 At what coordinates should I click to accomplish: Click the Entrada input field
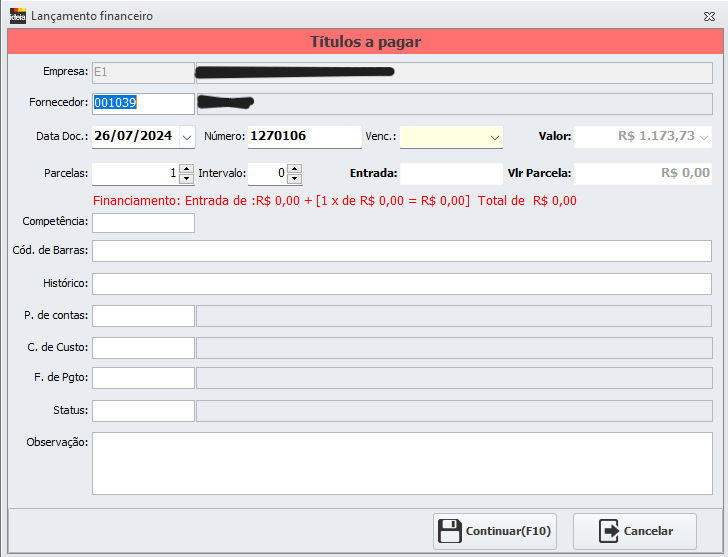pos(450,173)
